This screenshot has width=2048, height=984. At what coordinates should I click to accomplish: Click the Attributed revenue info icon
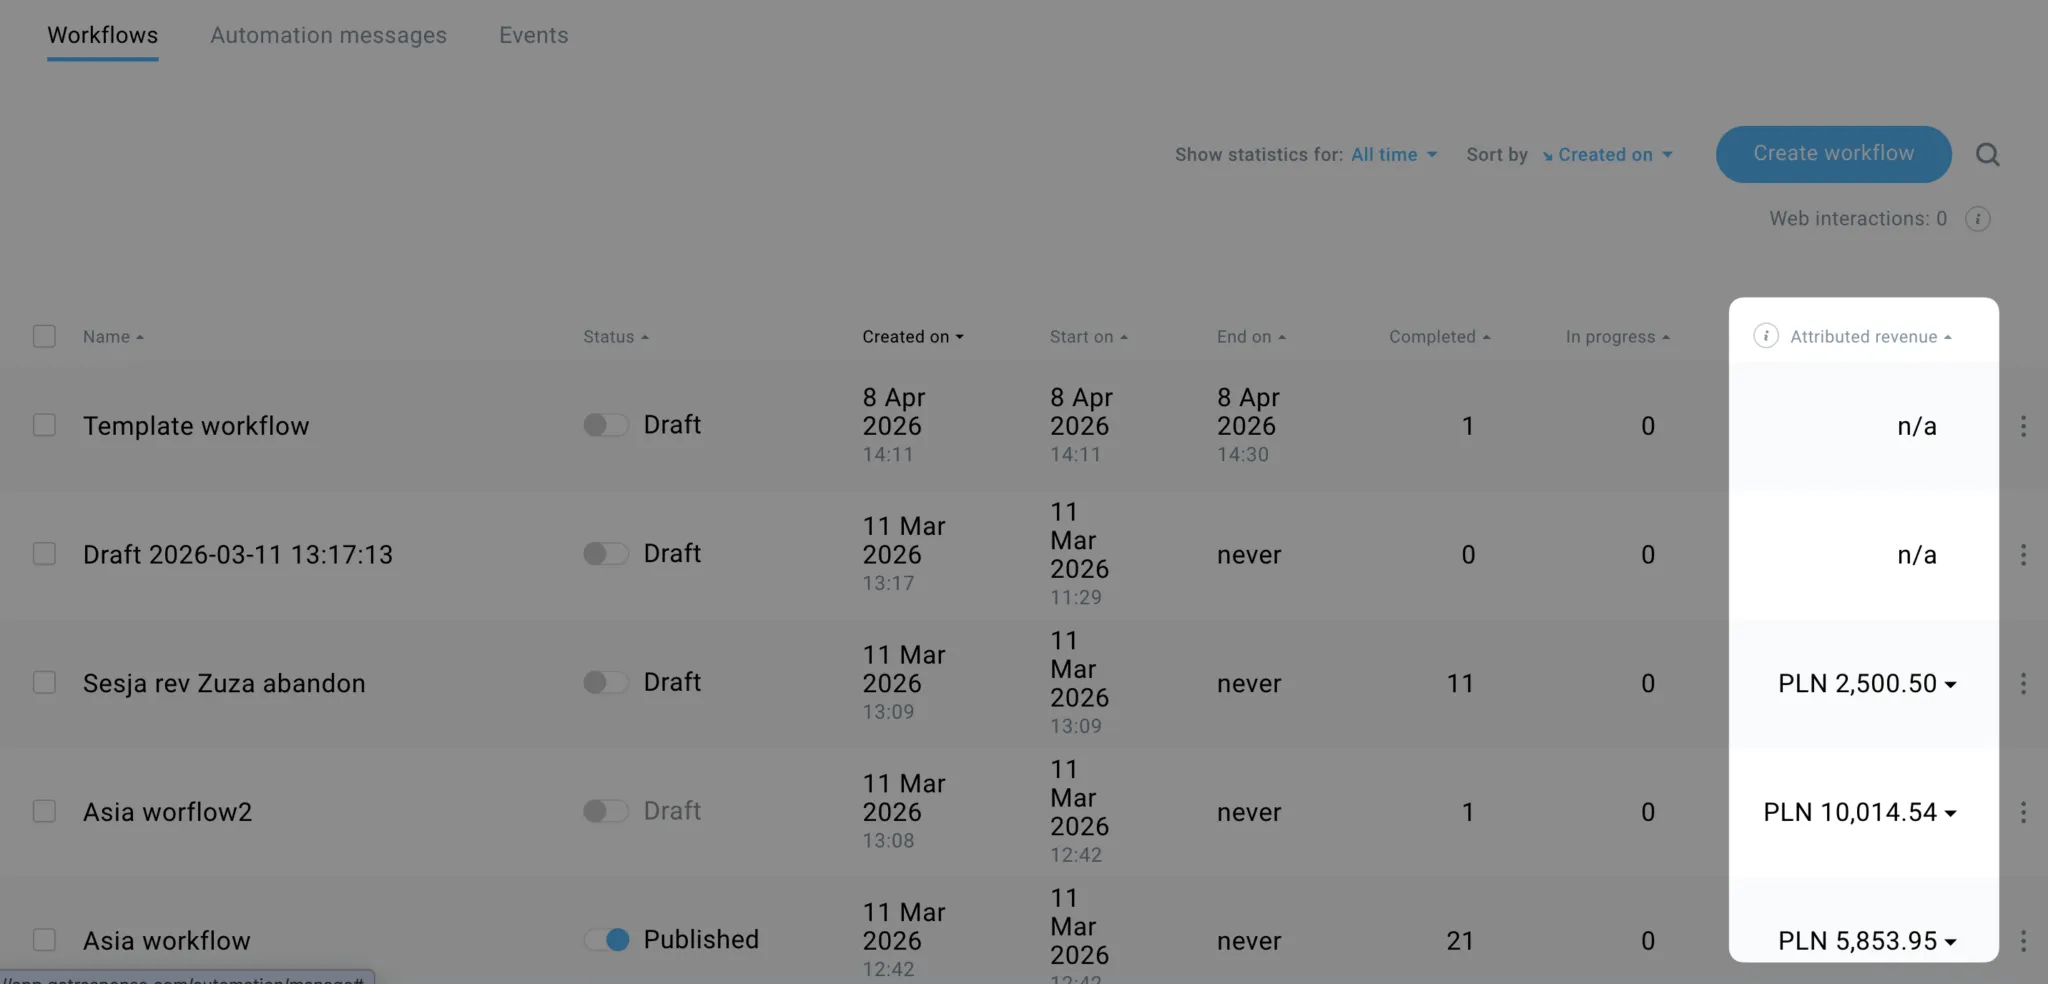click(x=1766, y=336)
